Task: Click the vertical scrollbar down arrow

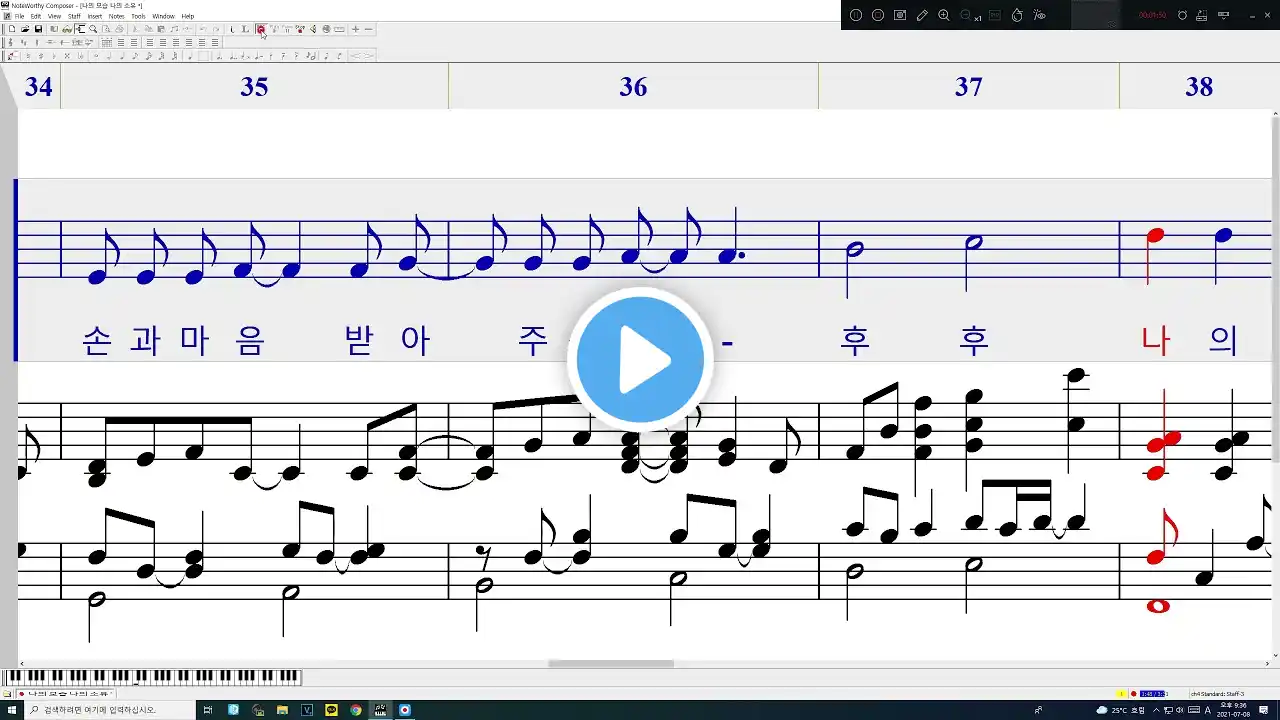Action: point(1273,656)
